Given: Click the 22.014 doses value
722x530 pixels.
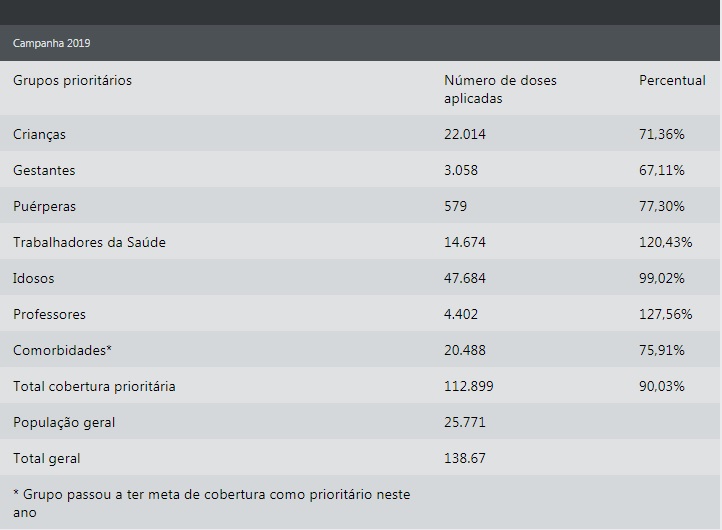Looking at the screenshot, I should [465, 134].
